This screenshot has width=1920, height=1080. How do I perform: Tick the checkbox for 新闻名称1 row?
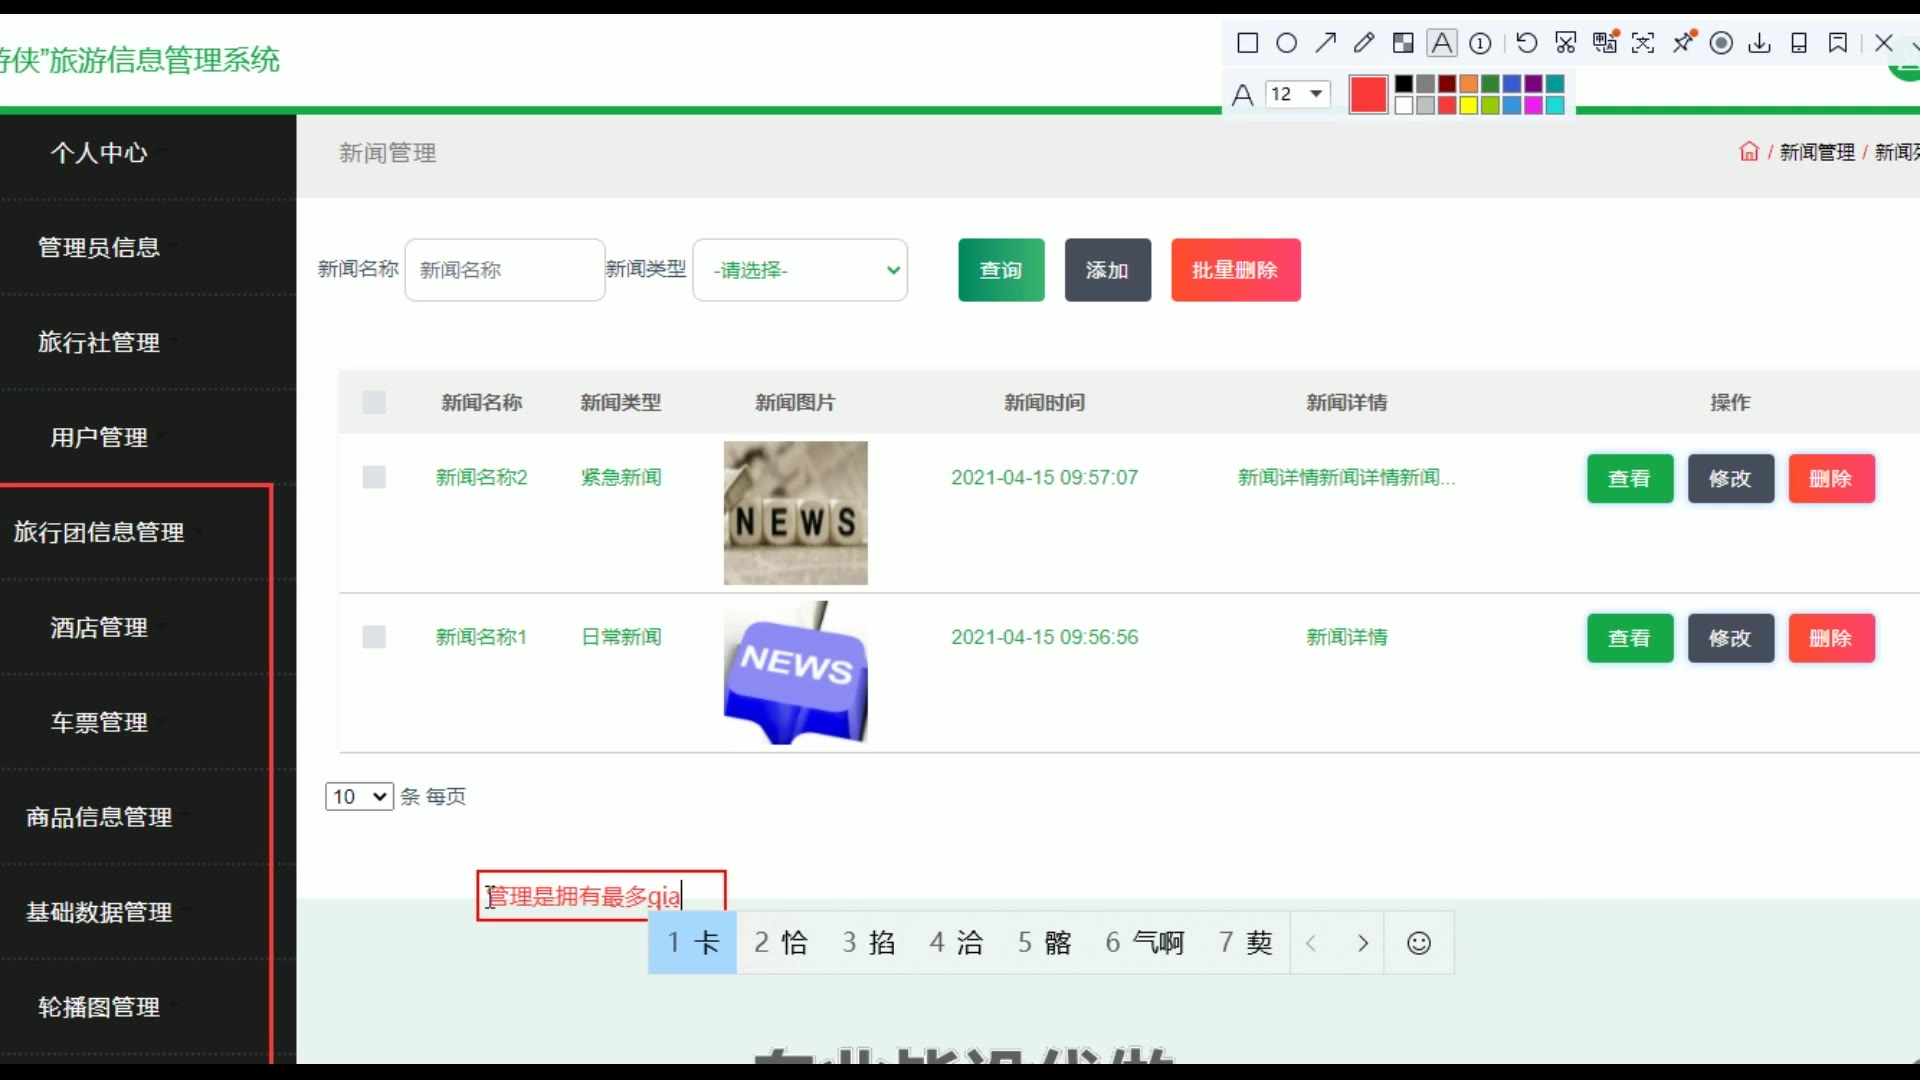(x=374, y=637)
